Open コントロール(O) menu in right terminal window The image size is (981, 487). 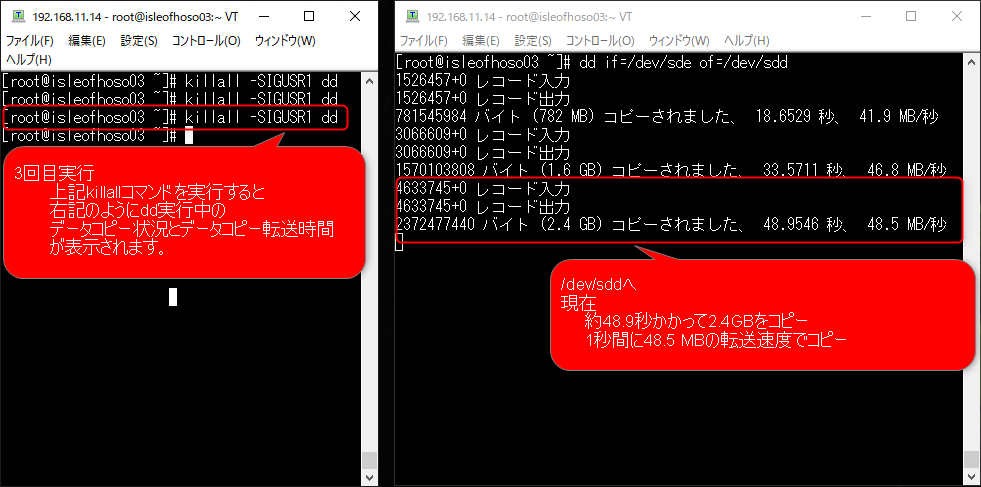[x=600, y=41]
